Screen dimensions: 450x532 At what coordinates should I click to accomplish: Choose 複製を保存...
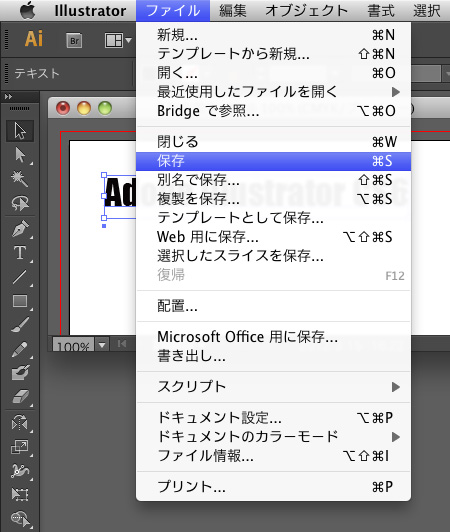[x=273, y=199]
